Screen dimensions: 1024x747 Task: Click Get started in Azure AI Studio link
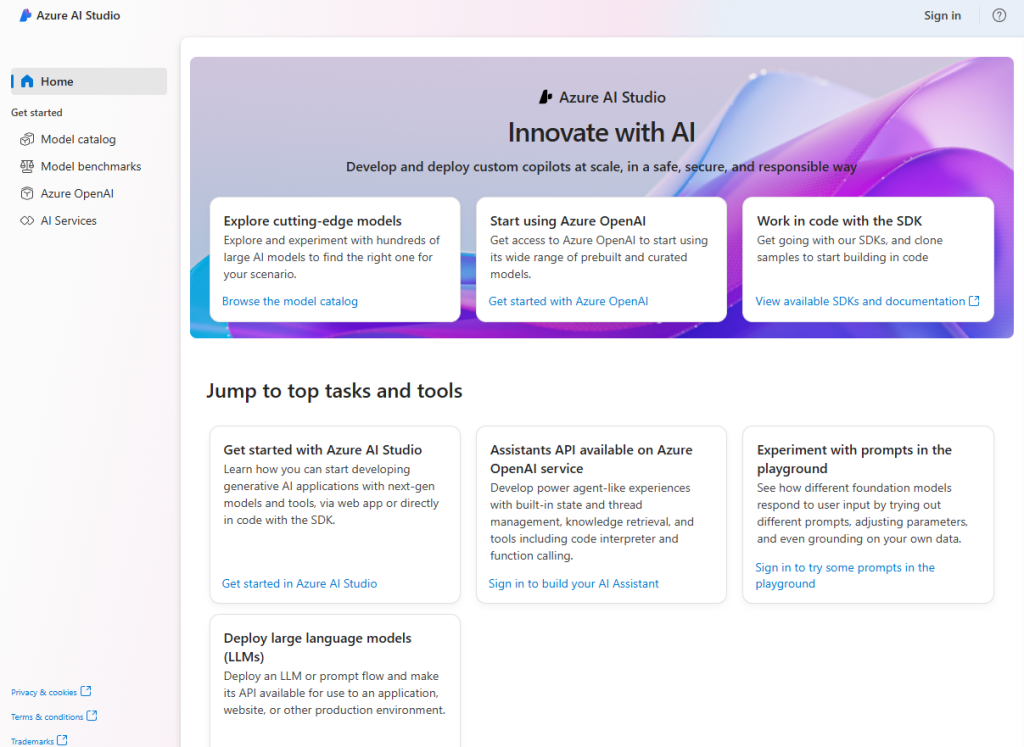pyautogui.click(x=299, y=583)
